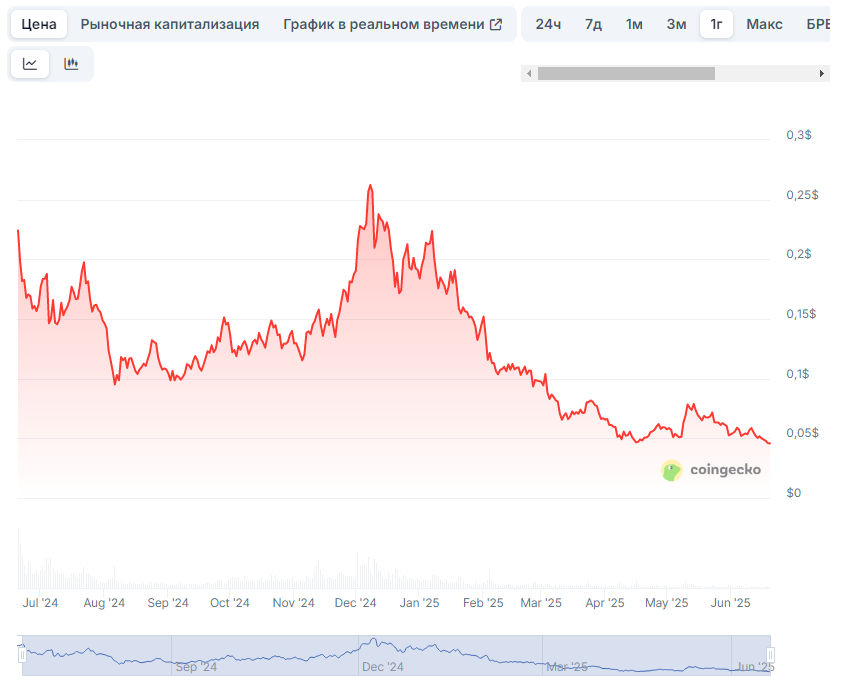
Task: Click the 0,3$ axis label
Action: click(x=799, y=135)
